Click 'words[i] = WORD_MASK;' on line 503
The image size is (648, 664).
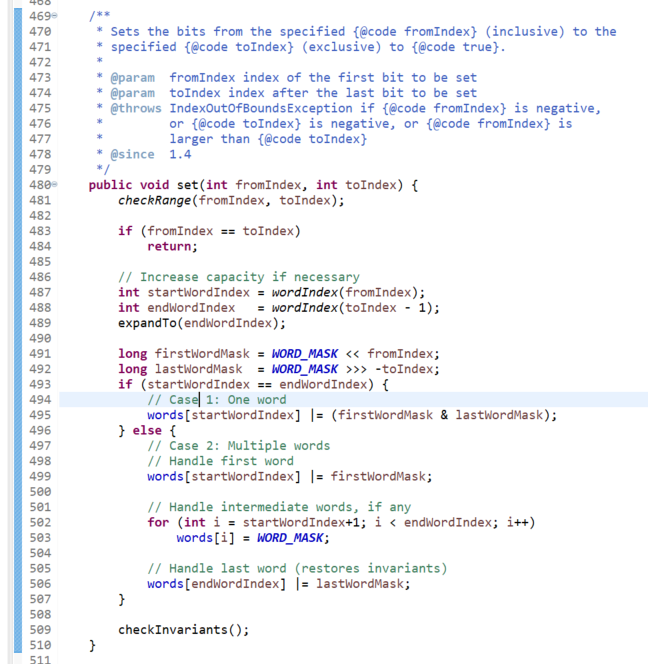point(253,538)
